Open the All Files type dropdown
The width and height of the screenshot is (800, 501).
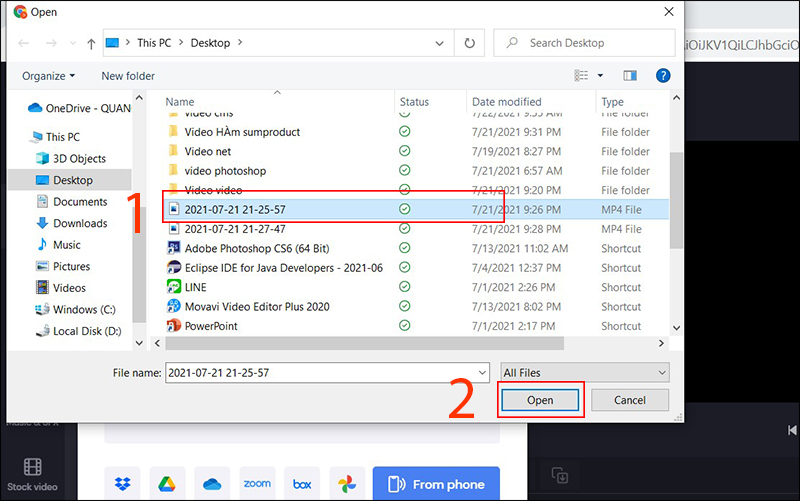585,373
